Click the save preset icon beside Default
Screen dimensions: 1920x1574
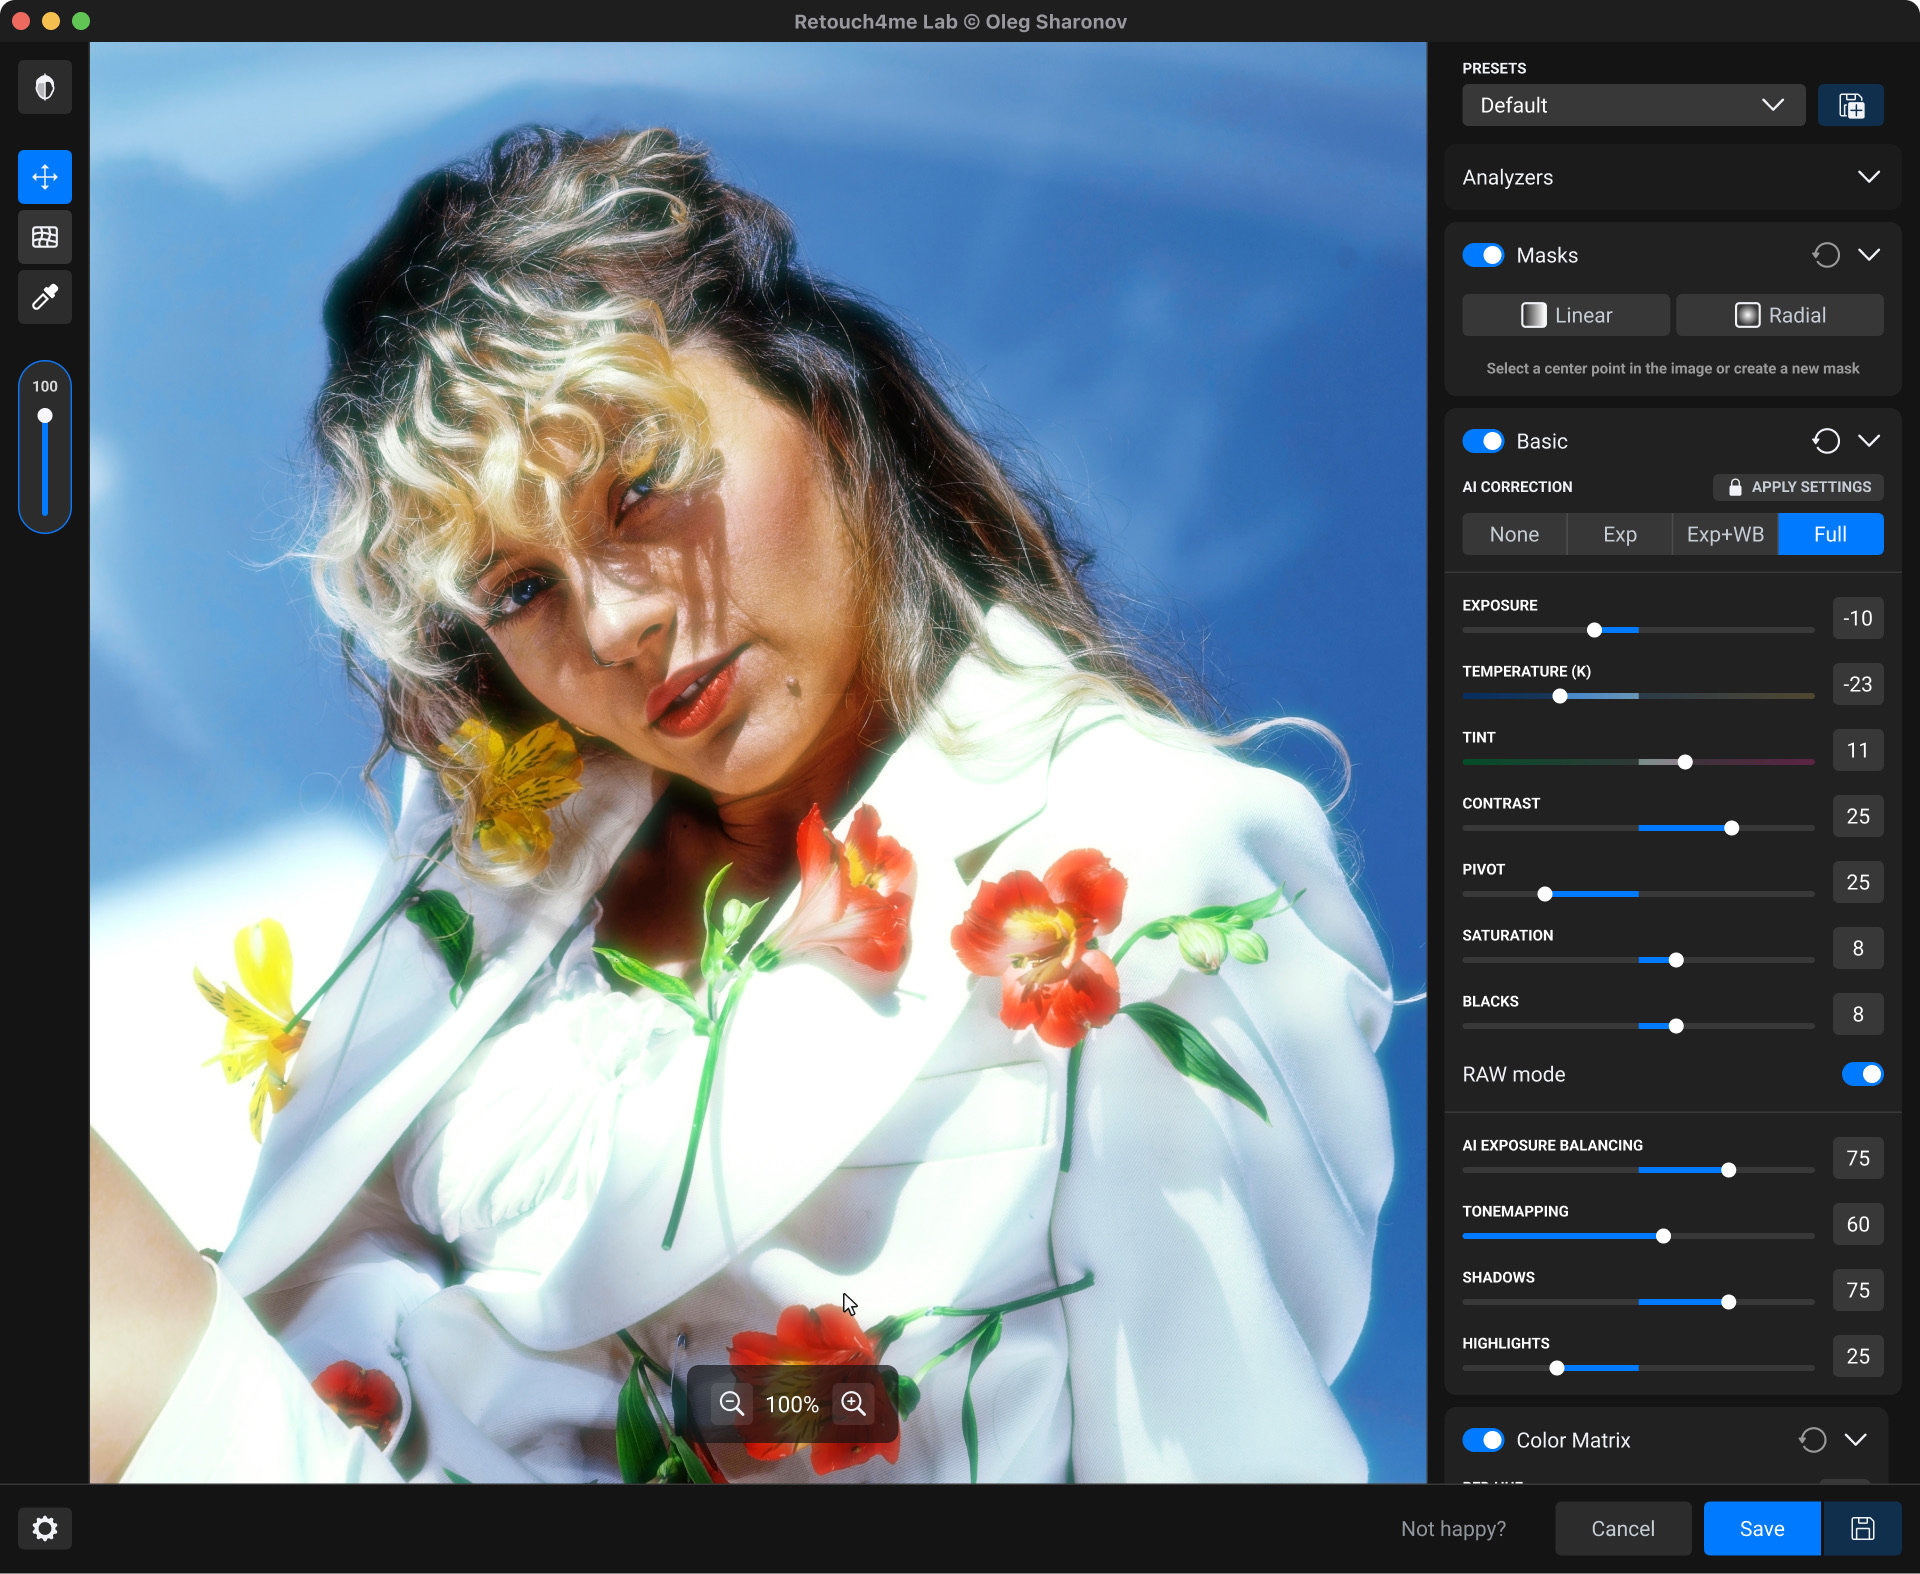[x=1851, y=105]
